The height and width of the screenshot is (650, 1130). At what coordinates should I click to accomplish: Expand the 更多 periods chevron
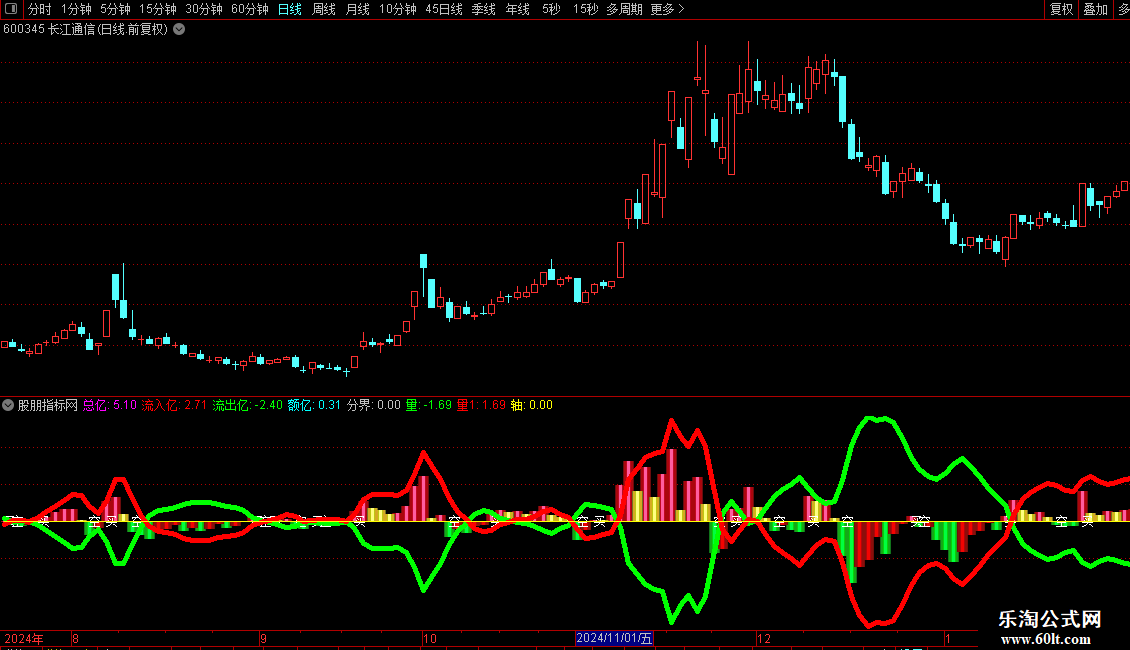pyautogui.click(x=682, y=9)
